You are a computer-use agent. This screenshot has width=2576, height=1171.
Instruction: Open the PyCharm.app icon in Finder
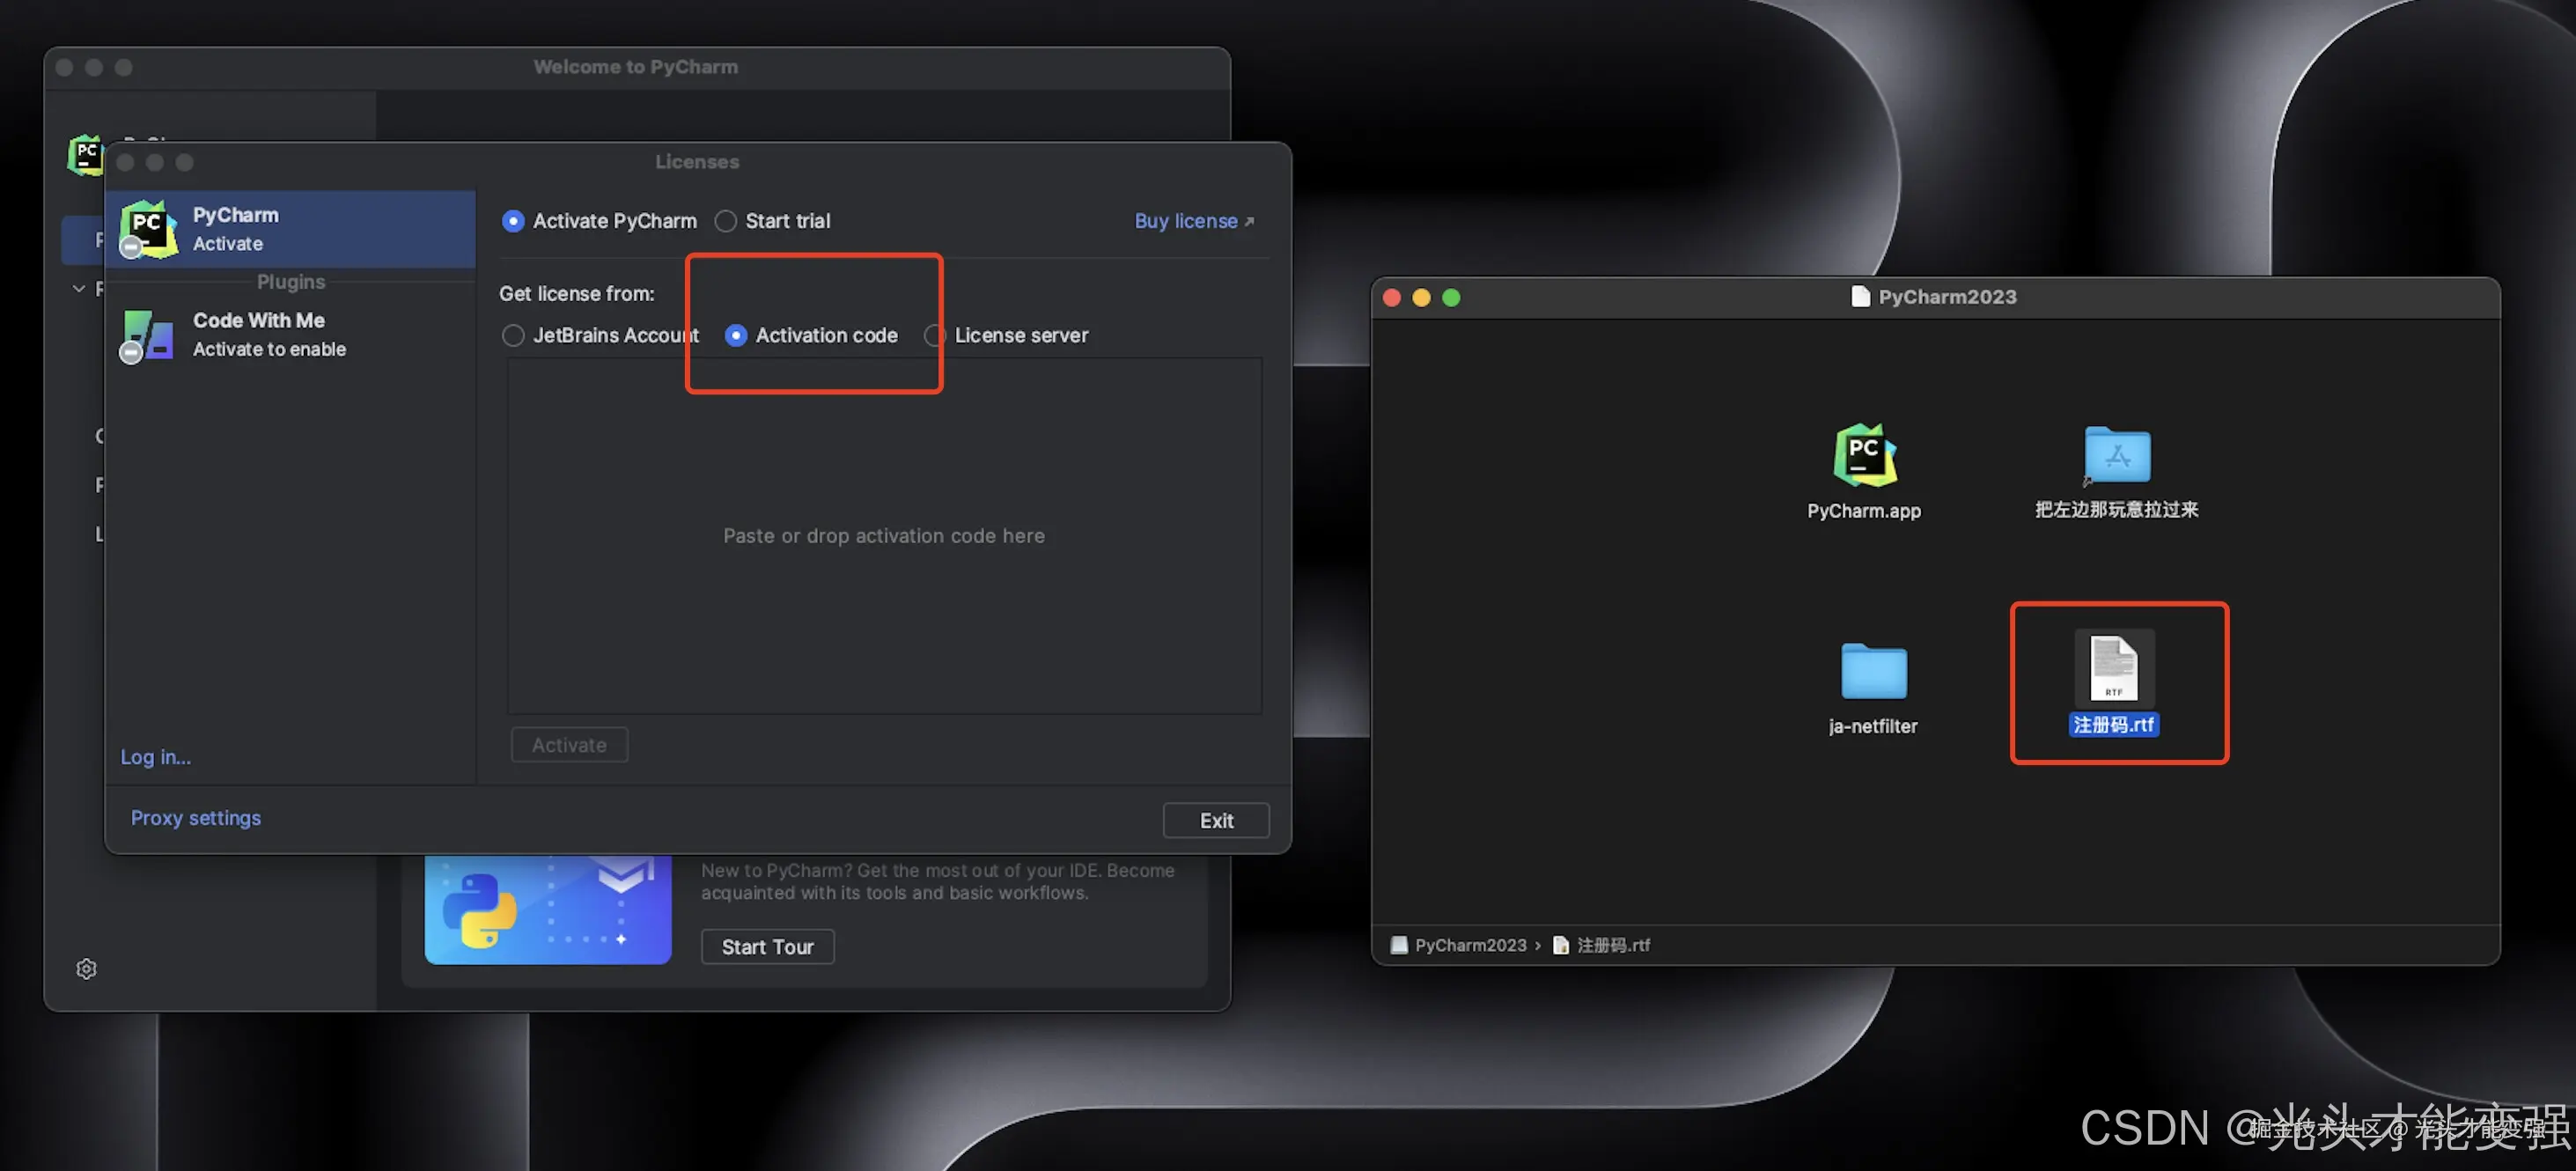1864,456
